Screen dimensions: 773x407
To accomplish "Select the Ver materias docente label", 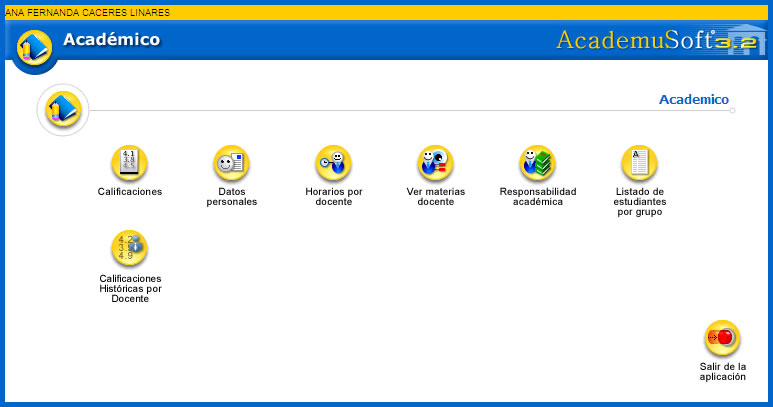I will 436,197.
